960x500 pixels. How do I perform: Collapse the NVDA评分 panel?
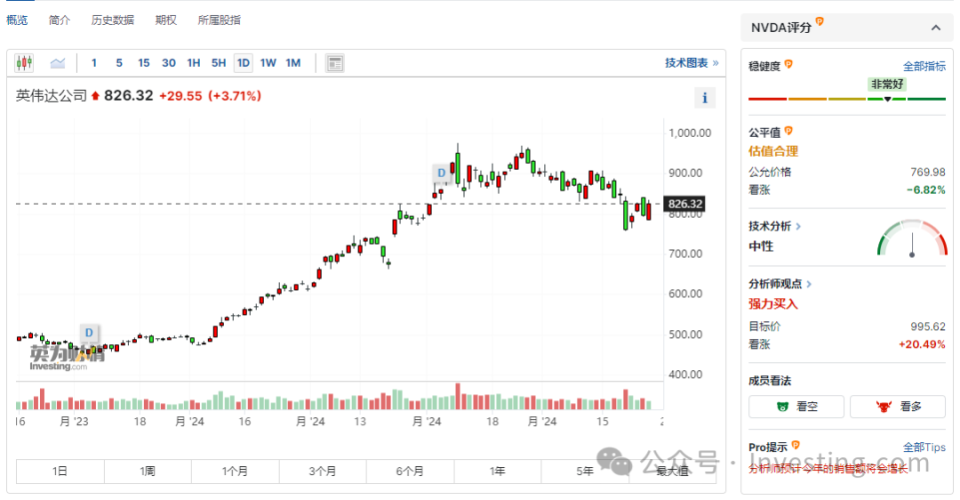(936, 28)
